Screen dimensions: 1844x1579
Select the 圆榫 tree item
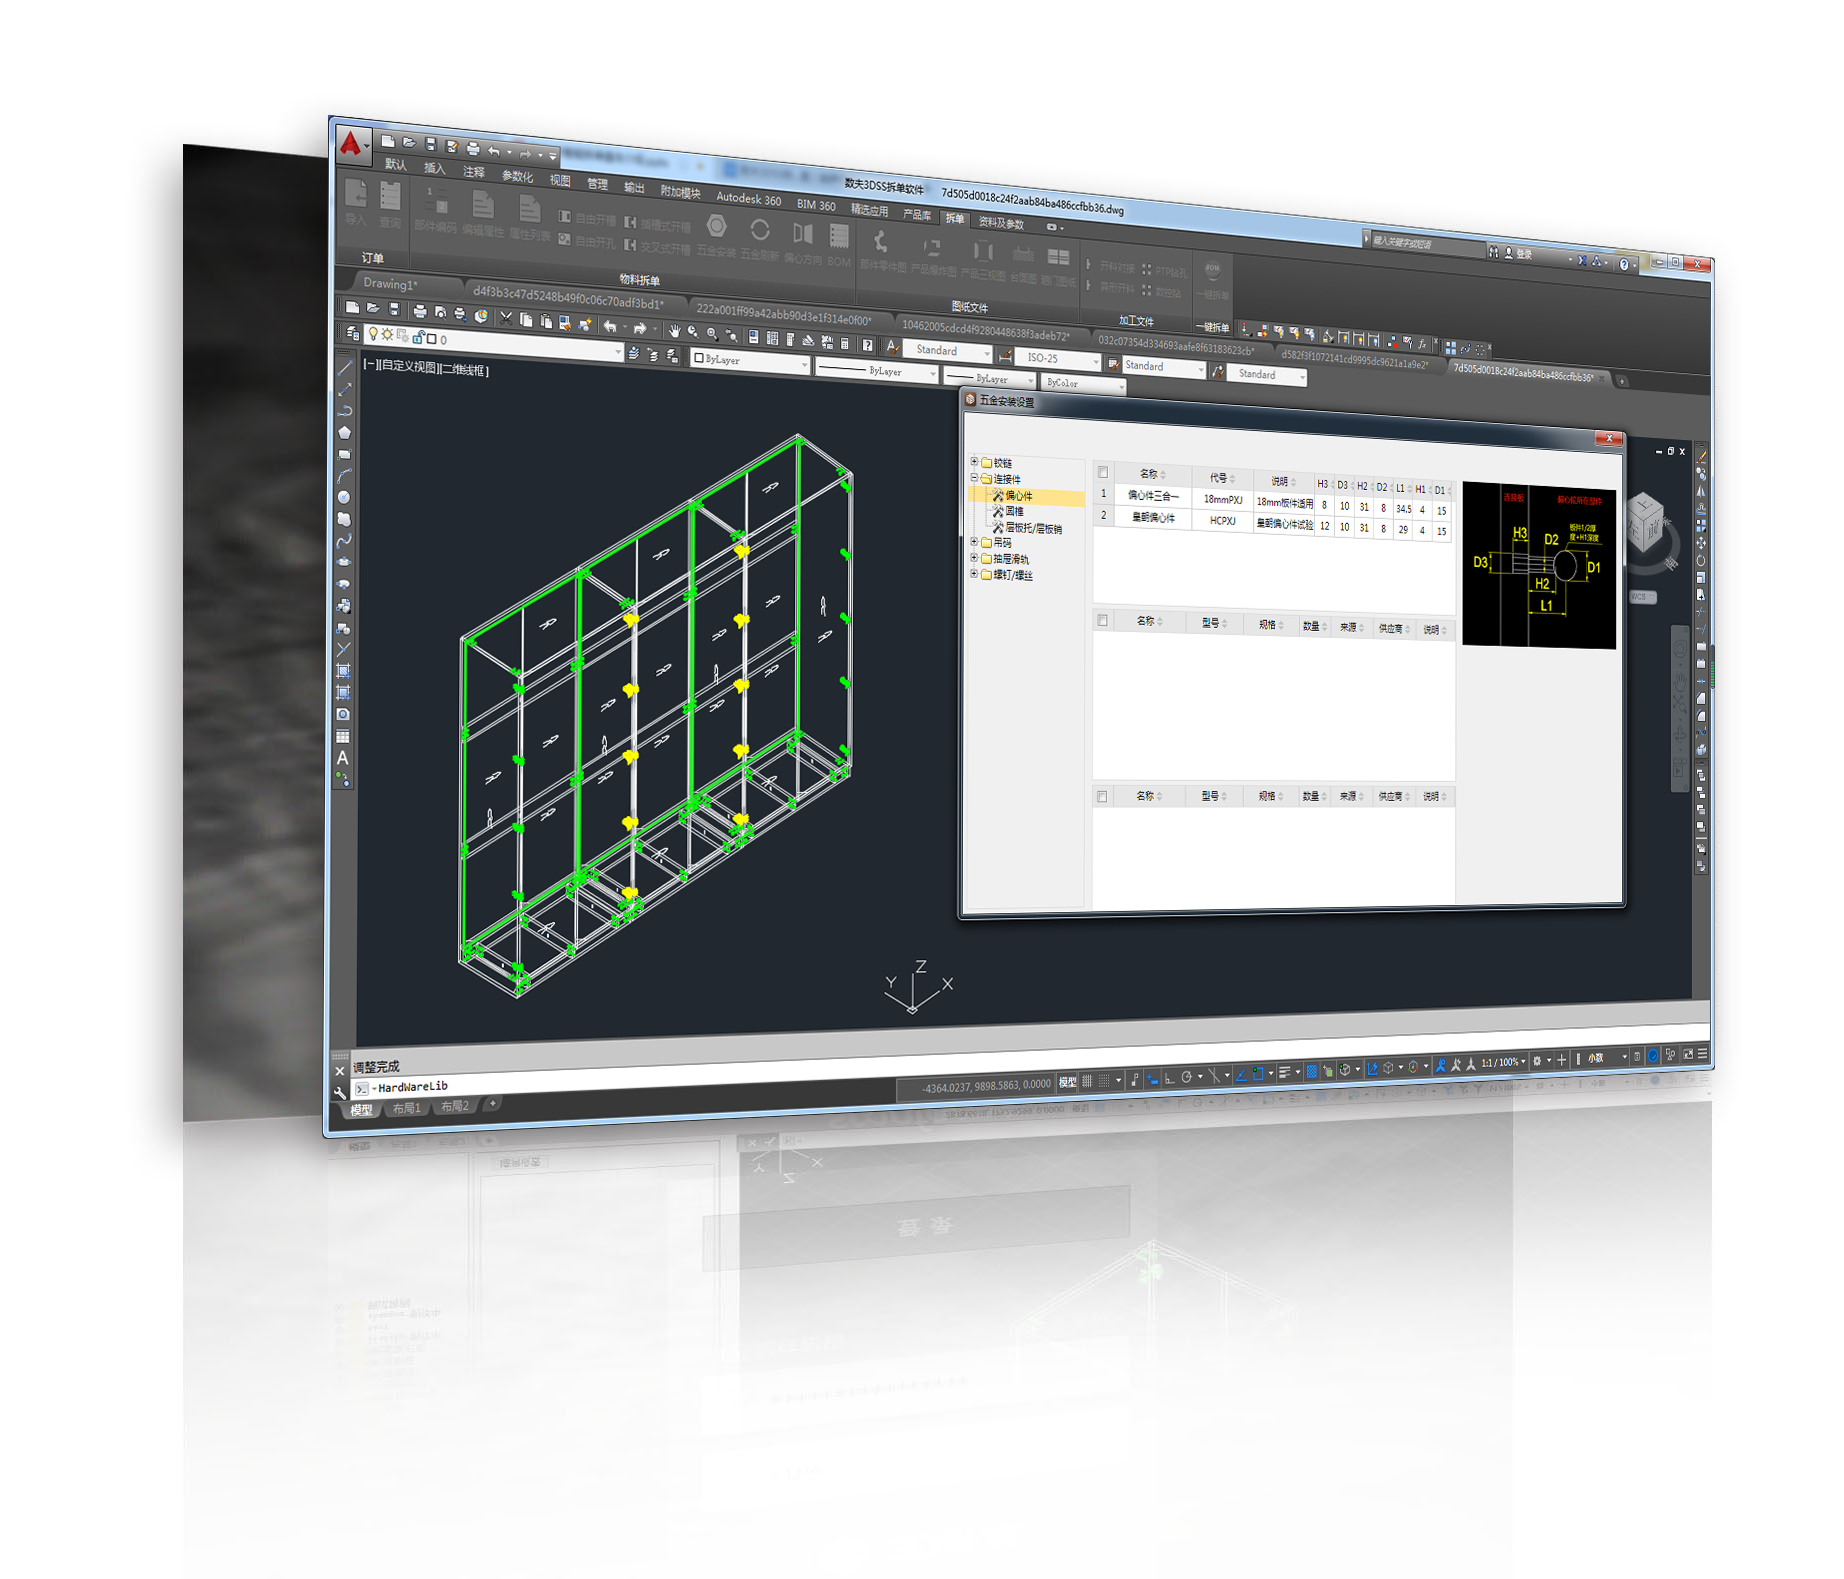click(1014, 511)
